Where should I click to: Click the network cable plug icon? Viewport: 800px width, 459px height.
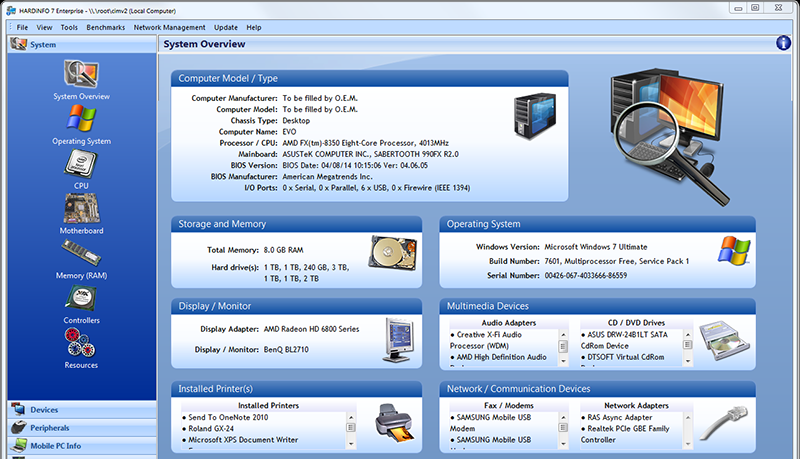tap(723, 423)
